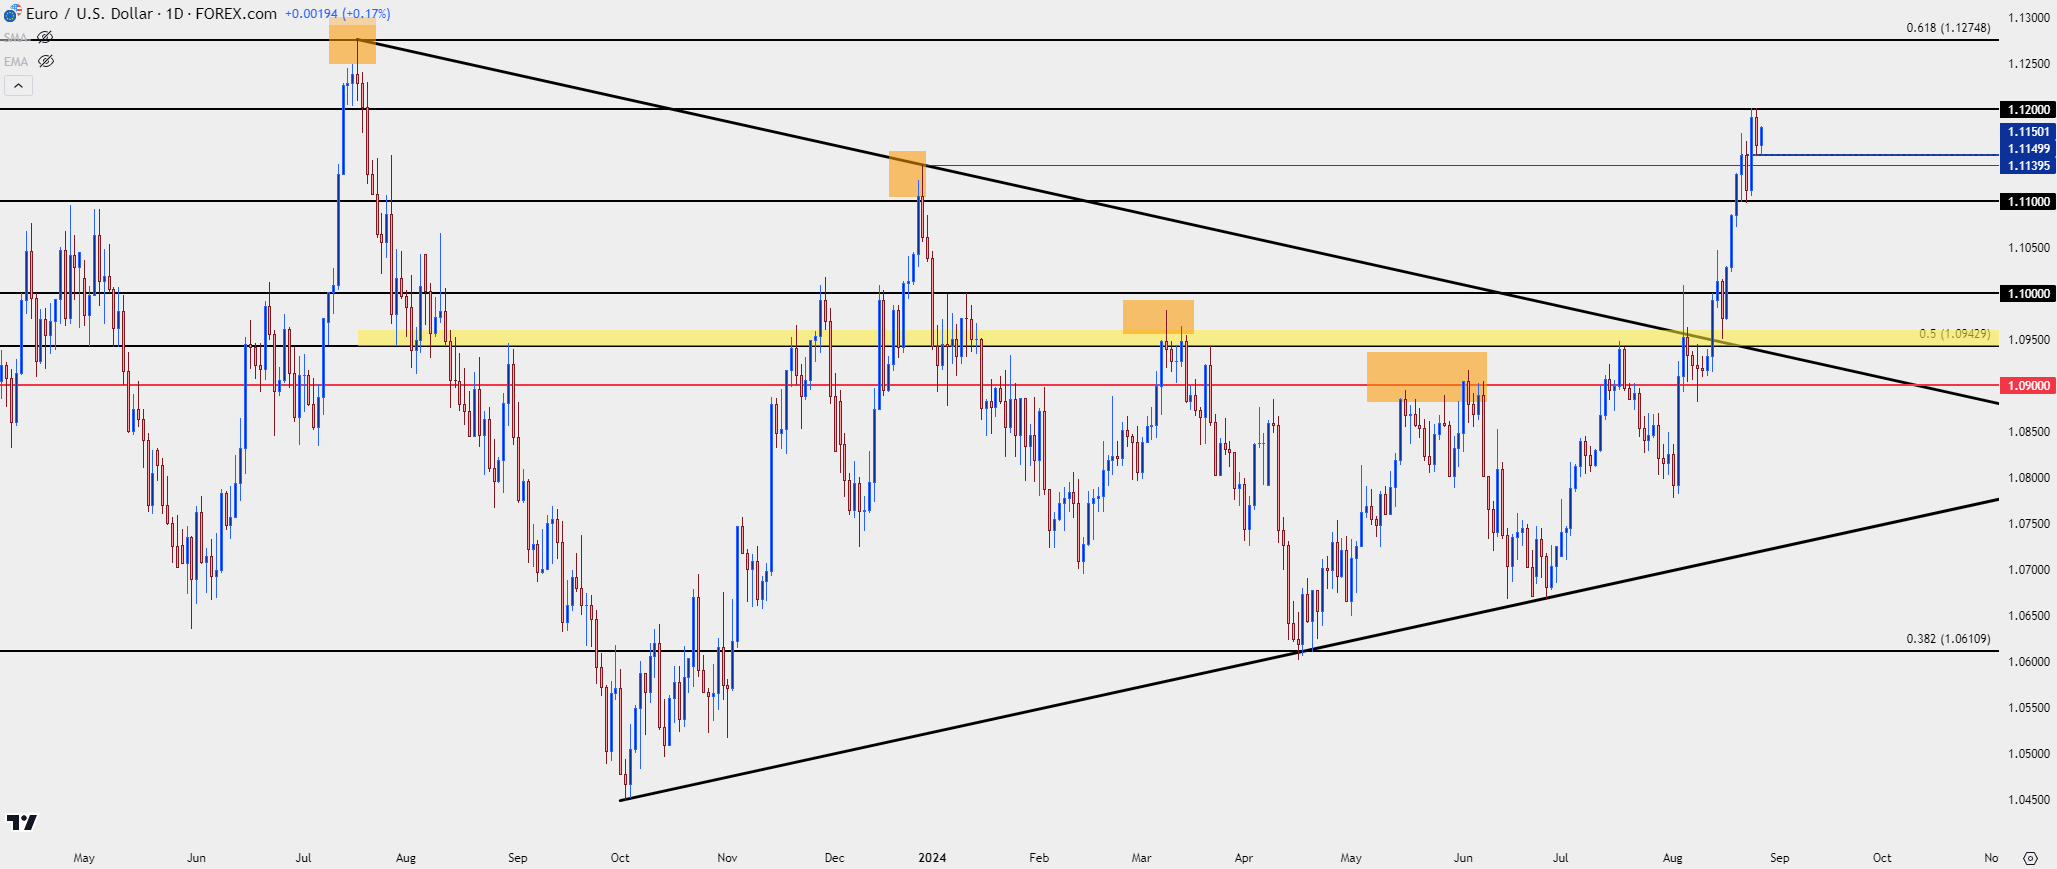Click 1.06500 on the price axis
The image size is (2057, 869).
[x=2029, y=615]
